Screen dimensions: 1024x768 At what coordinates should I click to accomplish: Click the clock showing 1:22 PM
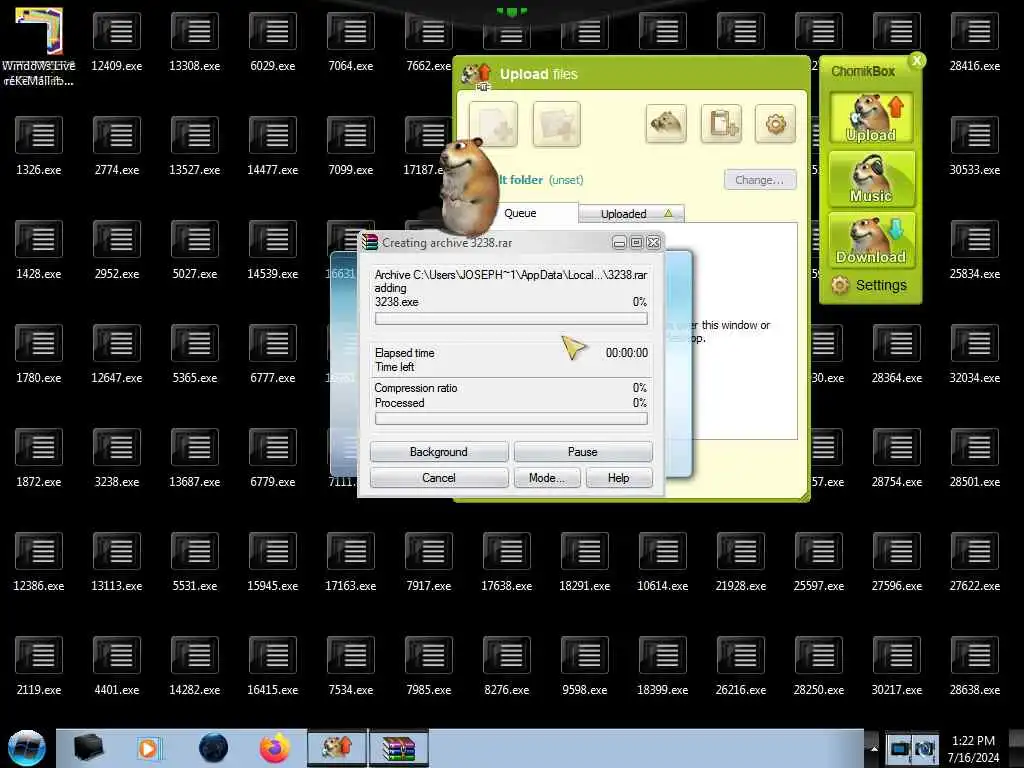tap(973, 741)
